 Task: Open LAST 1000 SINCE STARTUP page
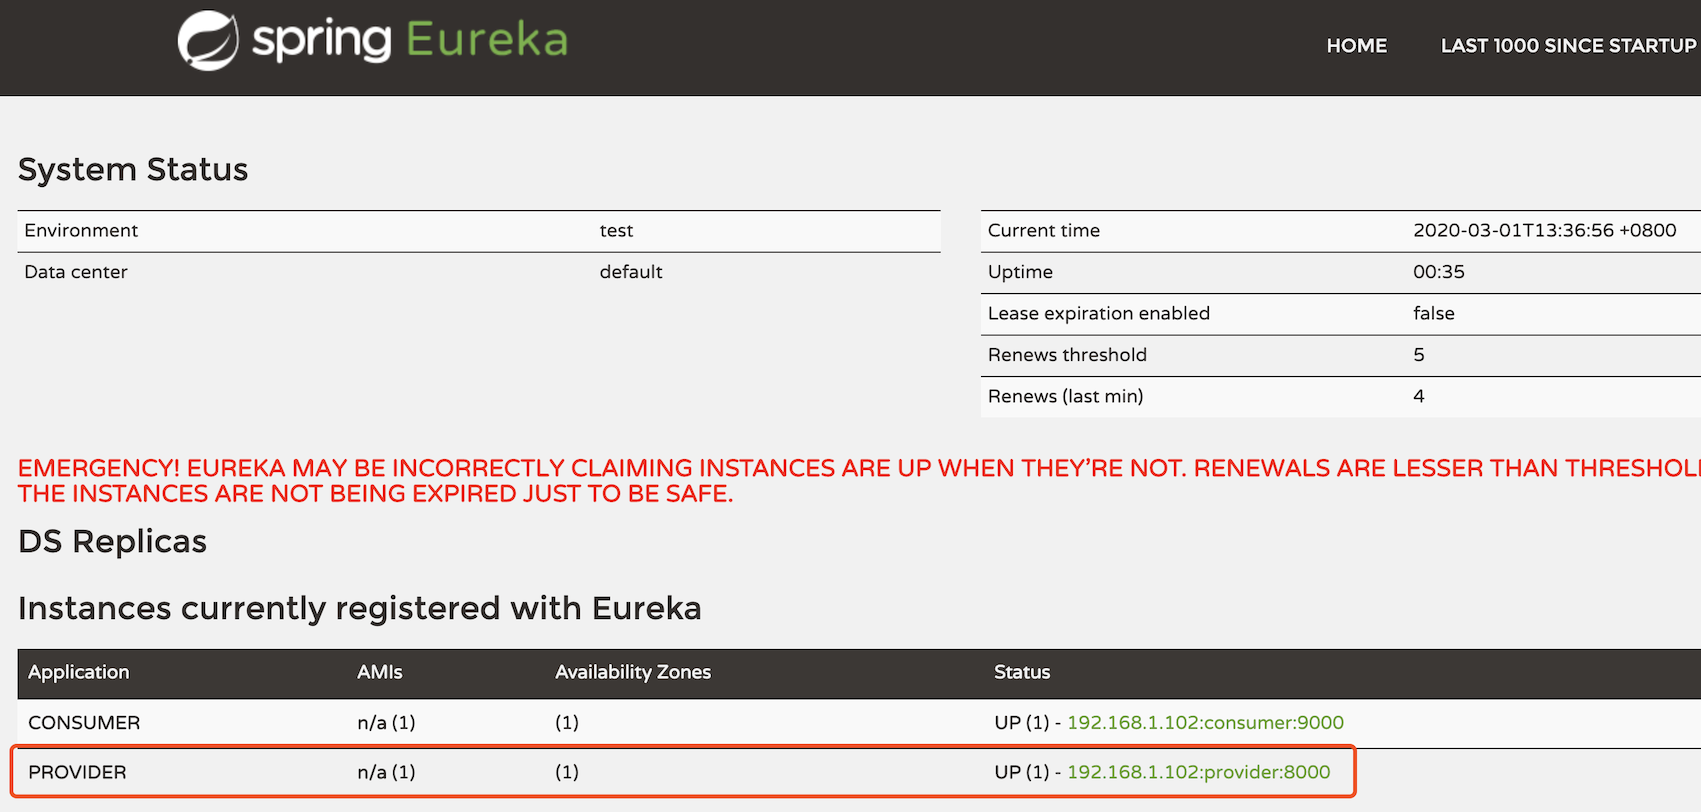(x=1568, y=46)
